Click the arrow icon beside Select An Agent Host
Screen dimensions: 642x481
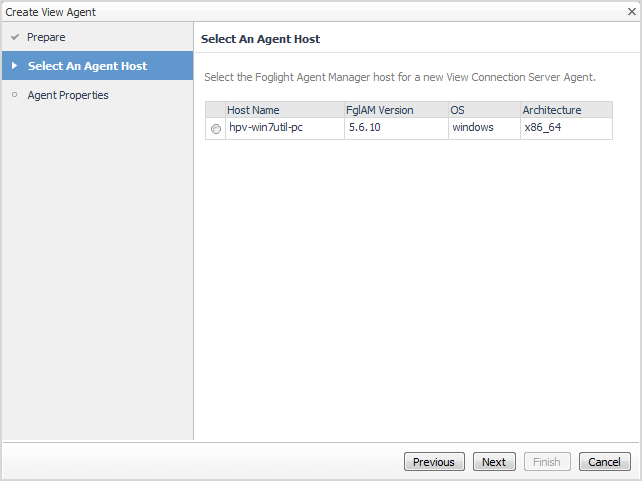[14, 66]
